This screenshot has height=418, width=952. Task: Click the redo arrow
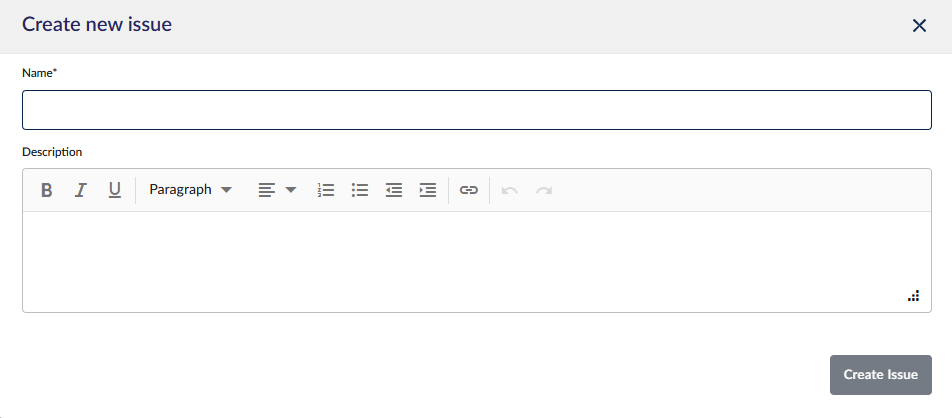tap(544, 190)
